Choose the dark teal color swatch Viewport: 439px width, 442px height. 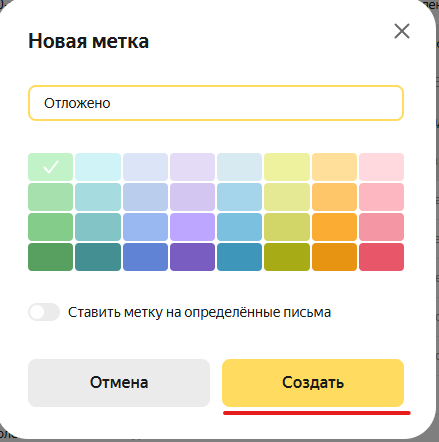98,257
